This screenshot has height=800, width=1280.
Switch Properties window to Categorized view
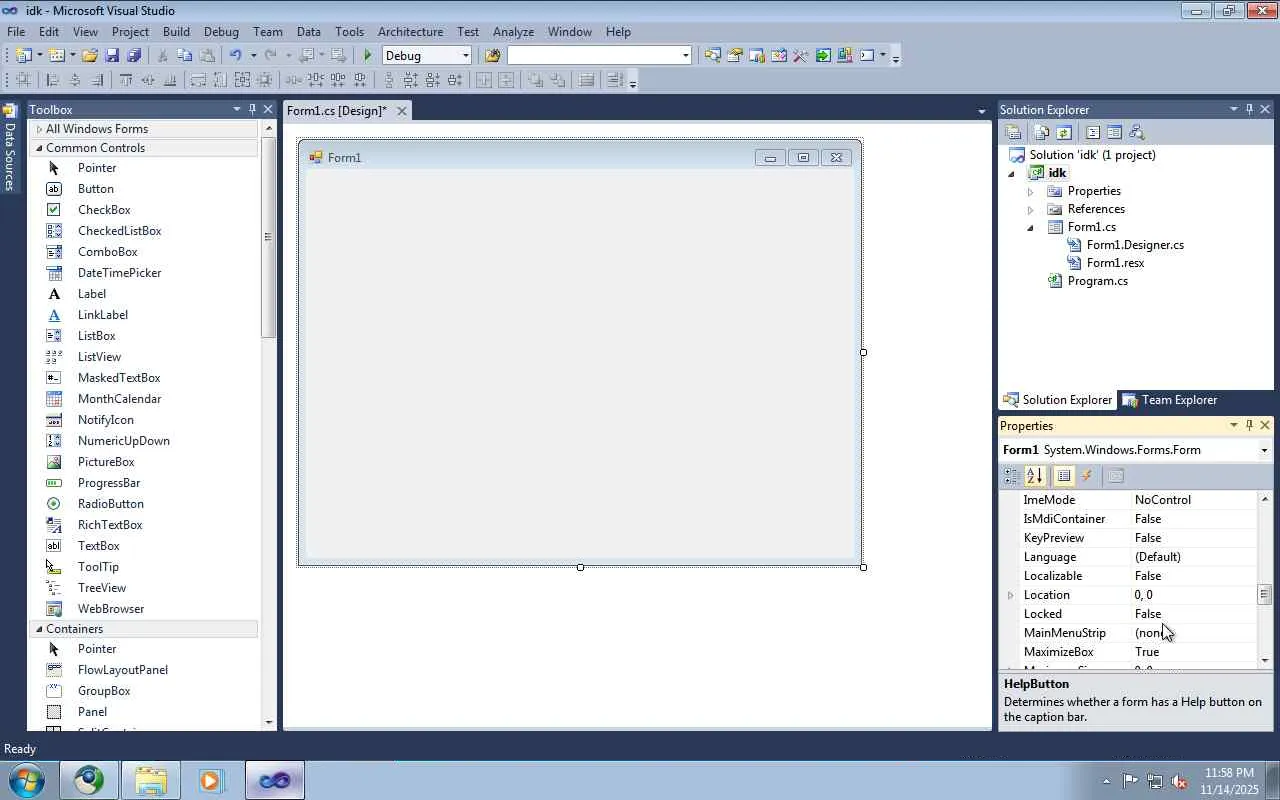(1011, 476)
